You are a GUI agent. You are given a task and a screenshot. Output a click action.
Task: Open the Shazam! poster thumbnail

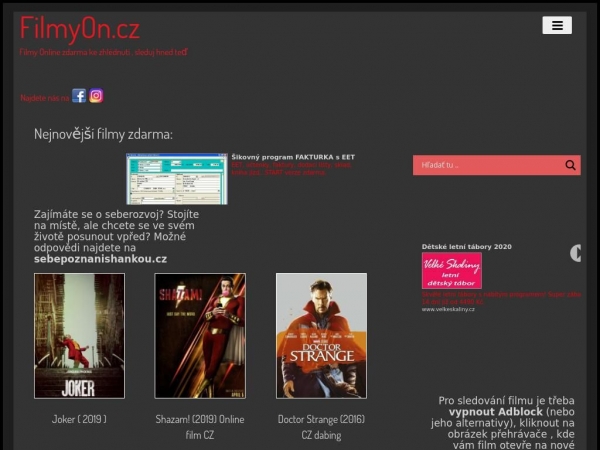(200, 336)
